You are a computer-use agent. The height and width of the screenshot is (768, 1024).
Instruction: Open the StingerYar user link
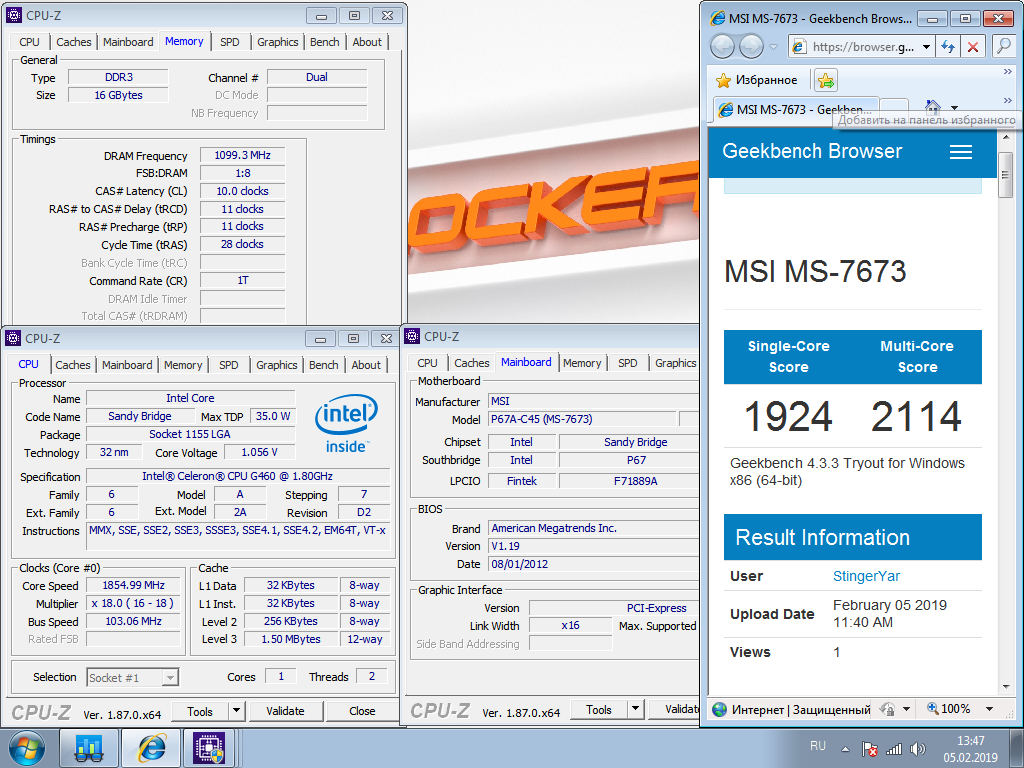[866, 576]
